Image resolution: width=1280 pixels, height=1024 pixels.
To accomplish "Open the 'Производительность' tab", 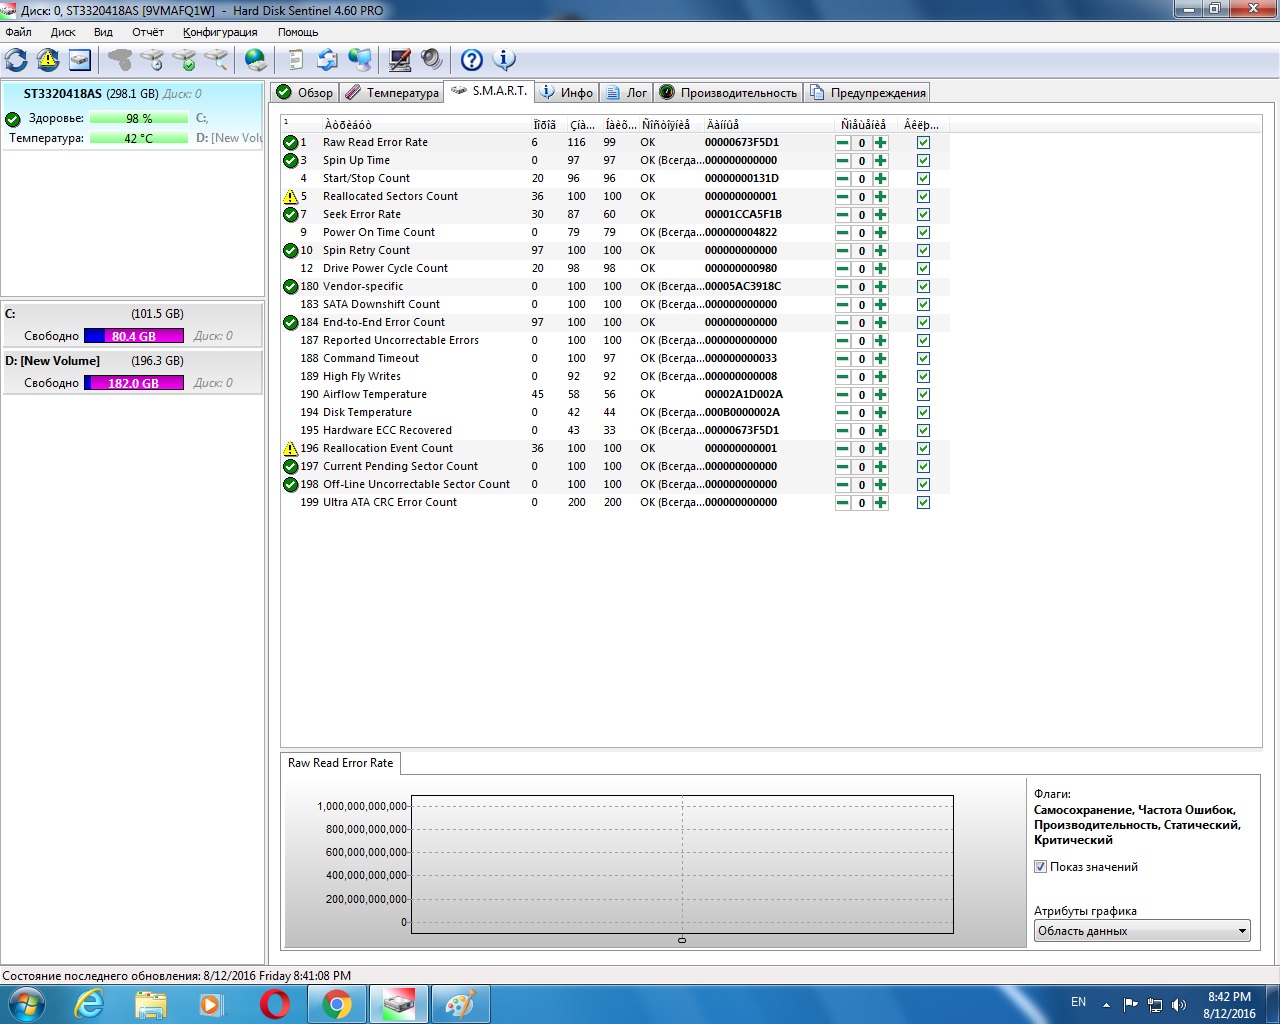I will click(728, 93).
